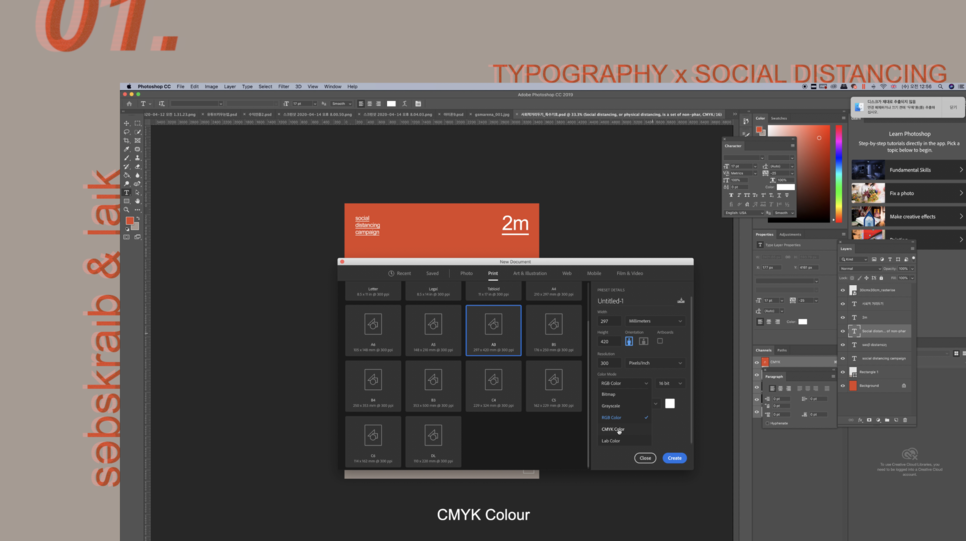Switch to the Film & Video tab
Image resolution: width=966 pixels, height=541 pixels.
tap(630, 274)
